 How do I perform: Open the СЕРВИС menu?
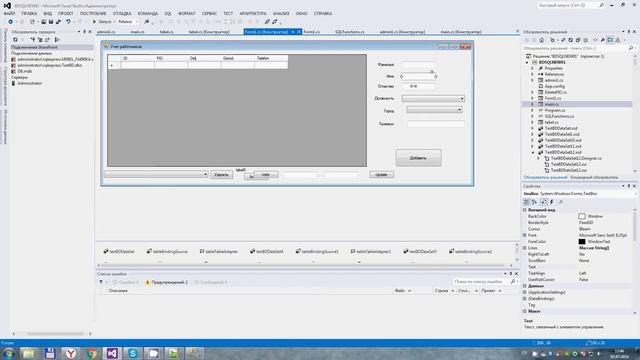(x=209, y=13)
